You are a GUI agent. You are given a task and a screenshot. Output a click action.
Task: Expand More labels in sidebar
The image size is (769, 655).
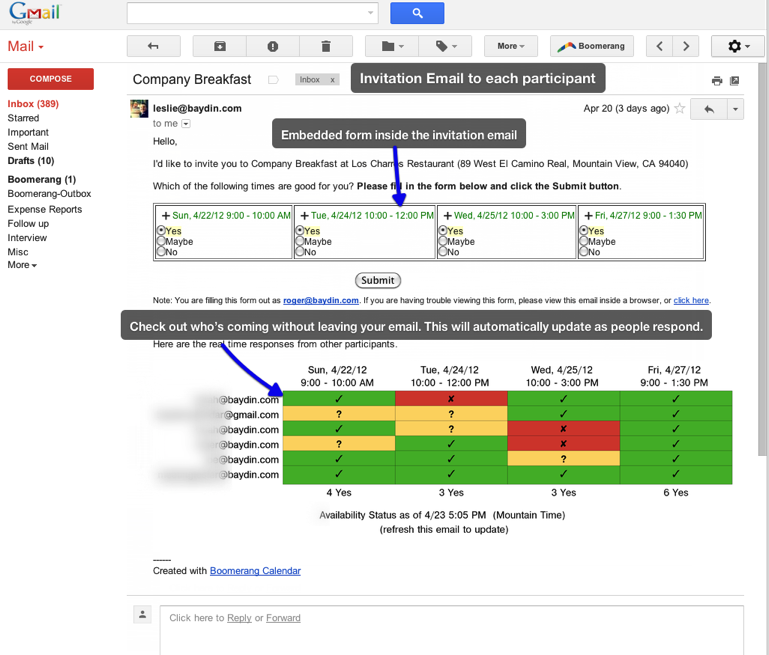pos(22,265)
